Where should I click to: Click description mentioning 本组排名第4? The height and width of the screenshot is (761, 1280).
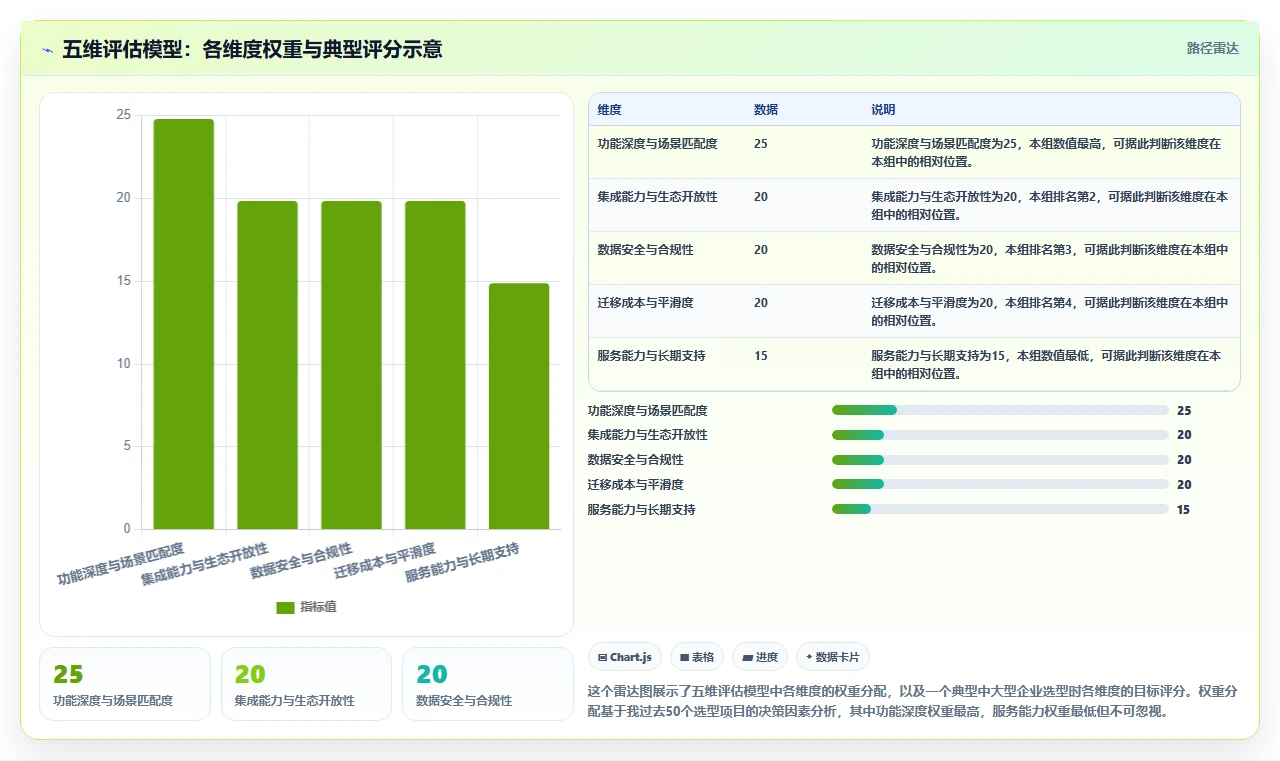(1050, 312)
